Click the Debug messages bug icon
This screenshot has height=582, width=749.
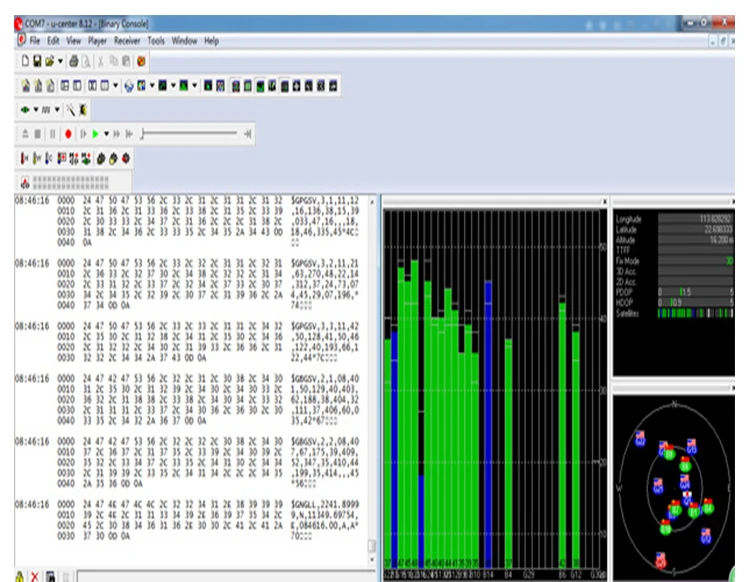tap(83, 110)
